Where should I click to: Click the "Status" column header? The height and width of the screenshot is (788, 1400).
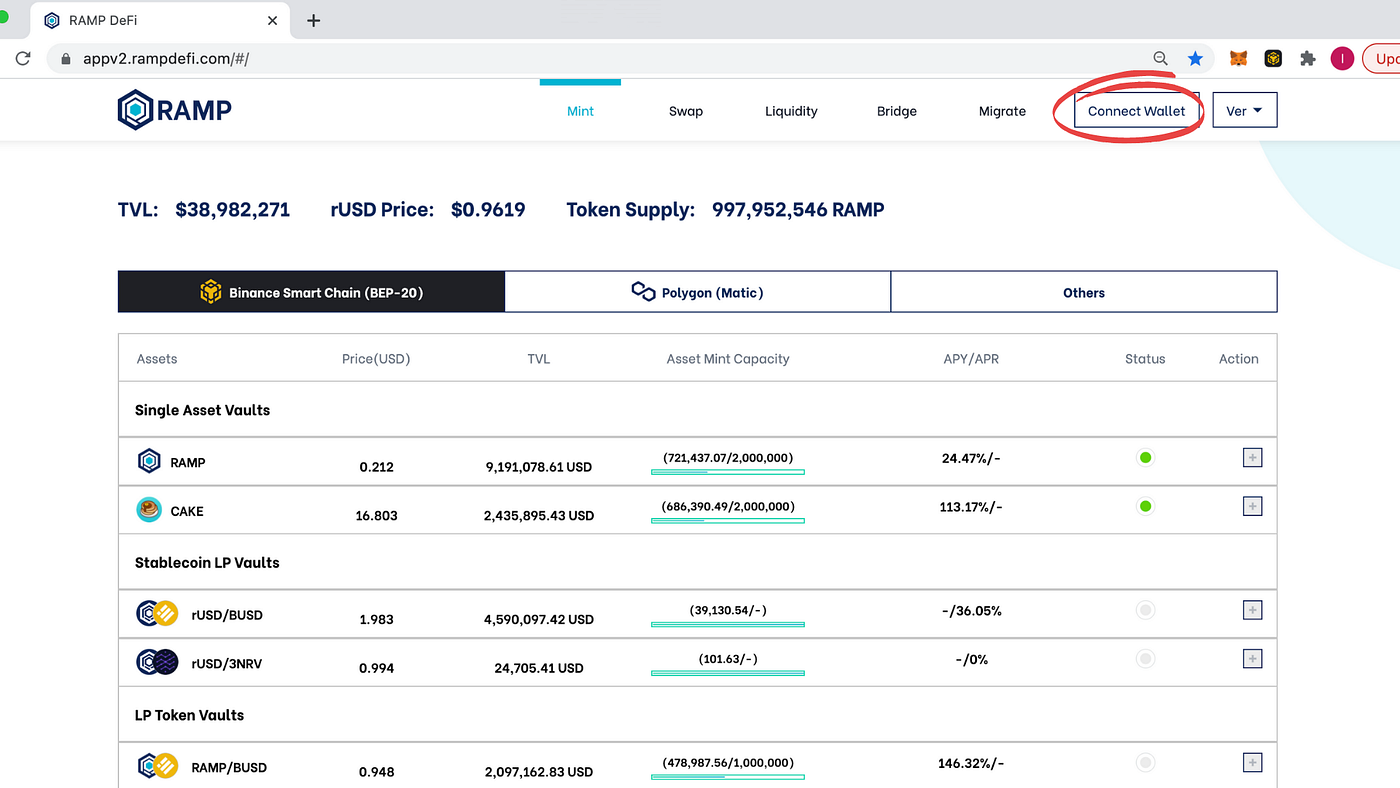tap(1145, 359)
